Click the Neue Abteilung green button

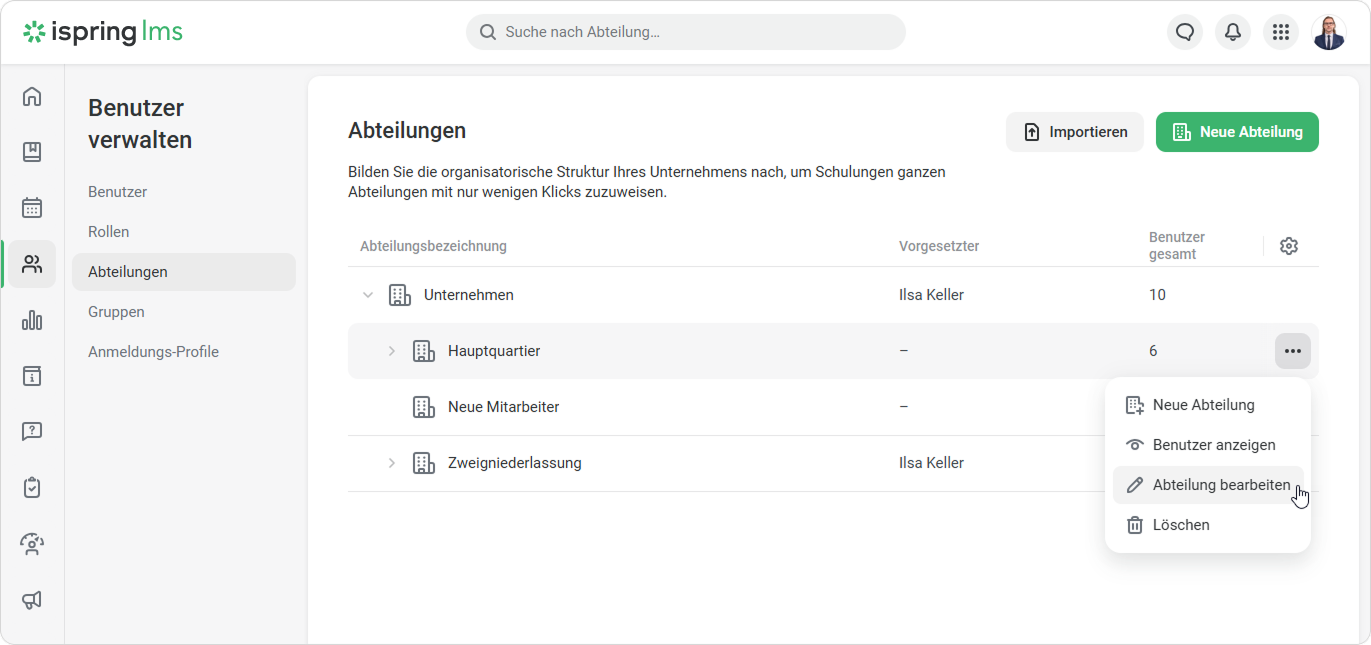1237,132
